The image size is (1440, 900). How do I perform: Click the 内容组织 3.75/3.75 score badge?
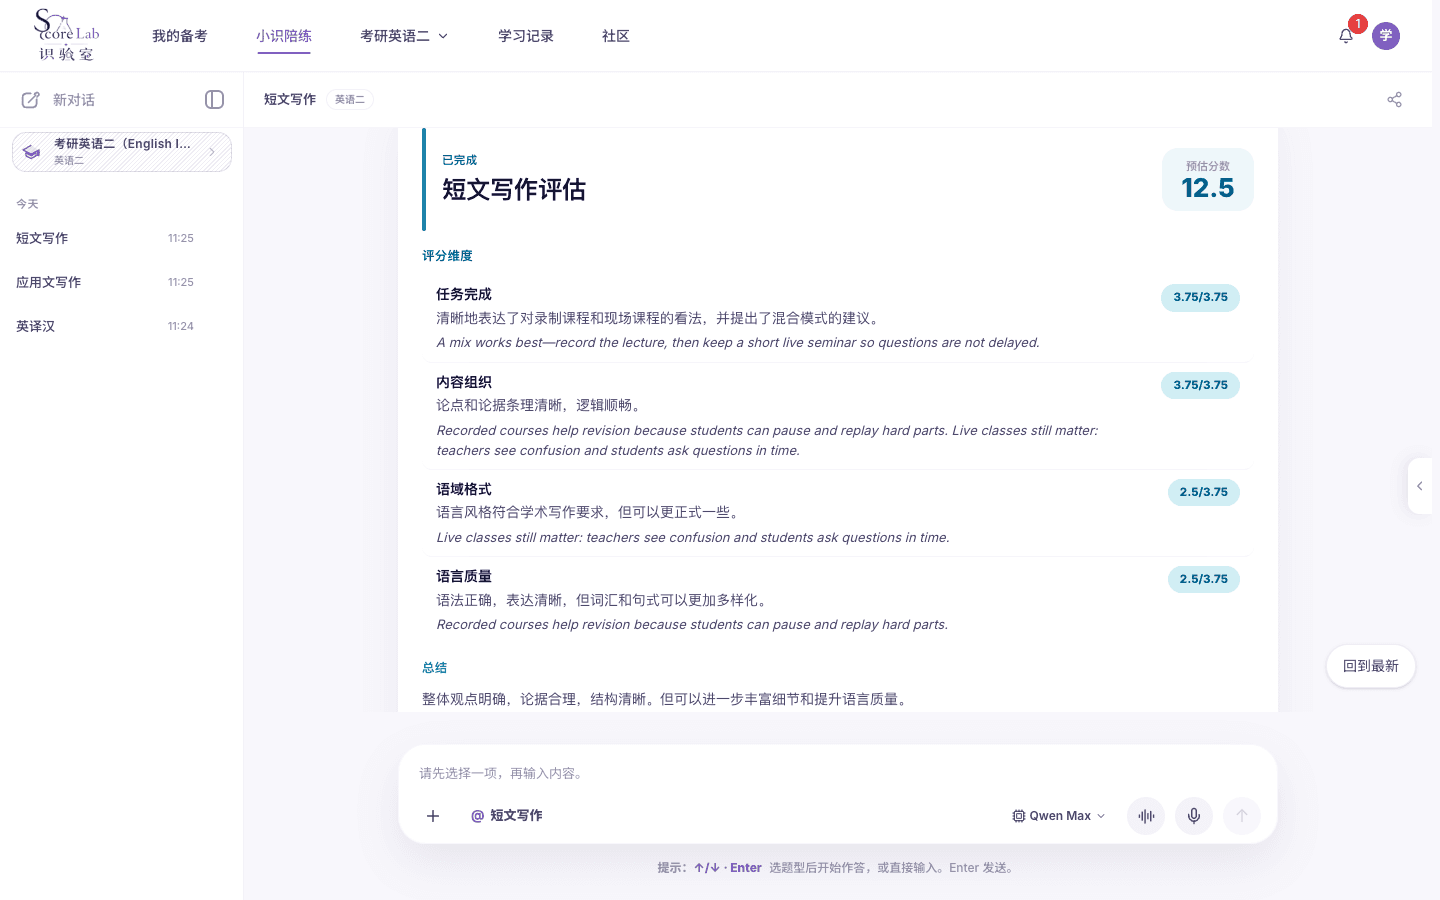click(1200, 385)
